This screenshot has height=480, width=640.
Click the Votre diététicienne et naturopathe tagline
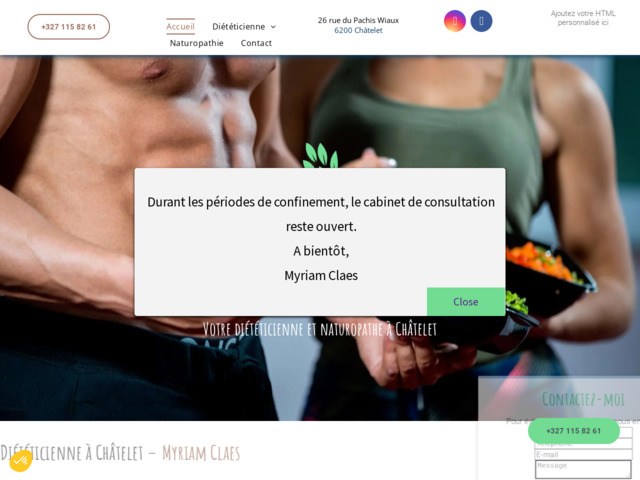[x=320, y=329]
